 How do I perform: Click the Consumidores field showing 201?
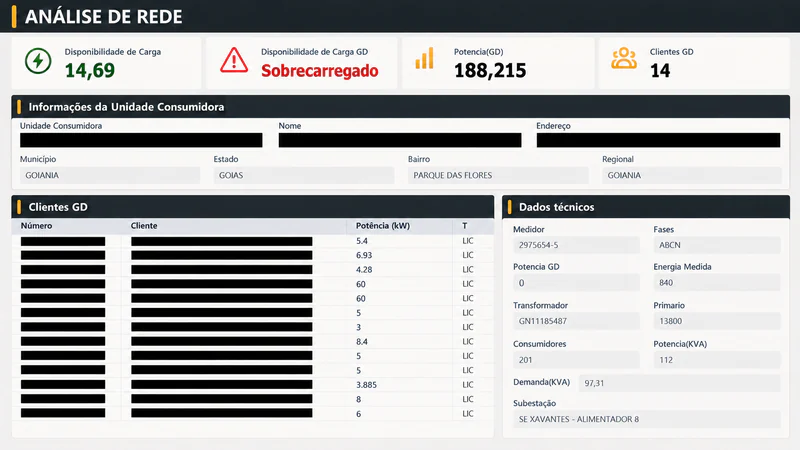(x=576, y=360)
